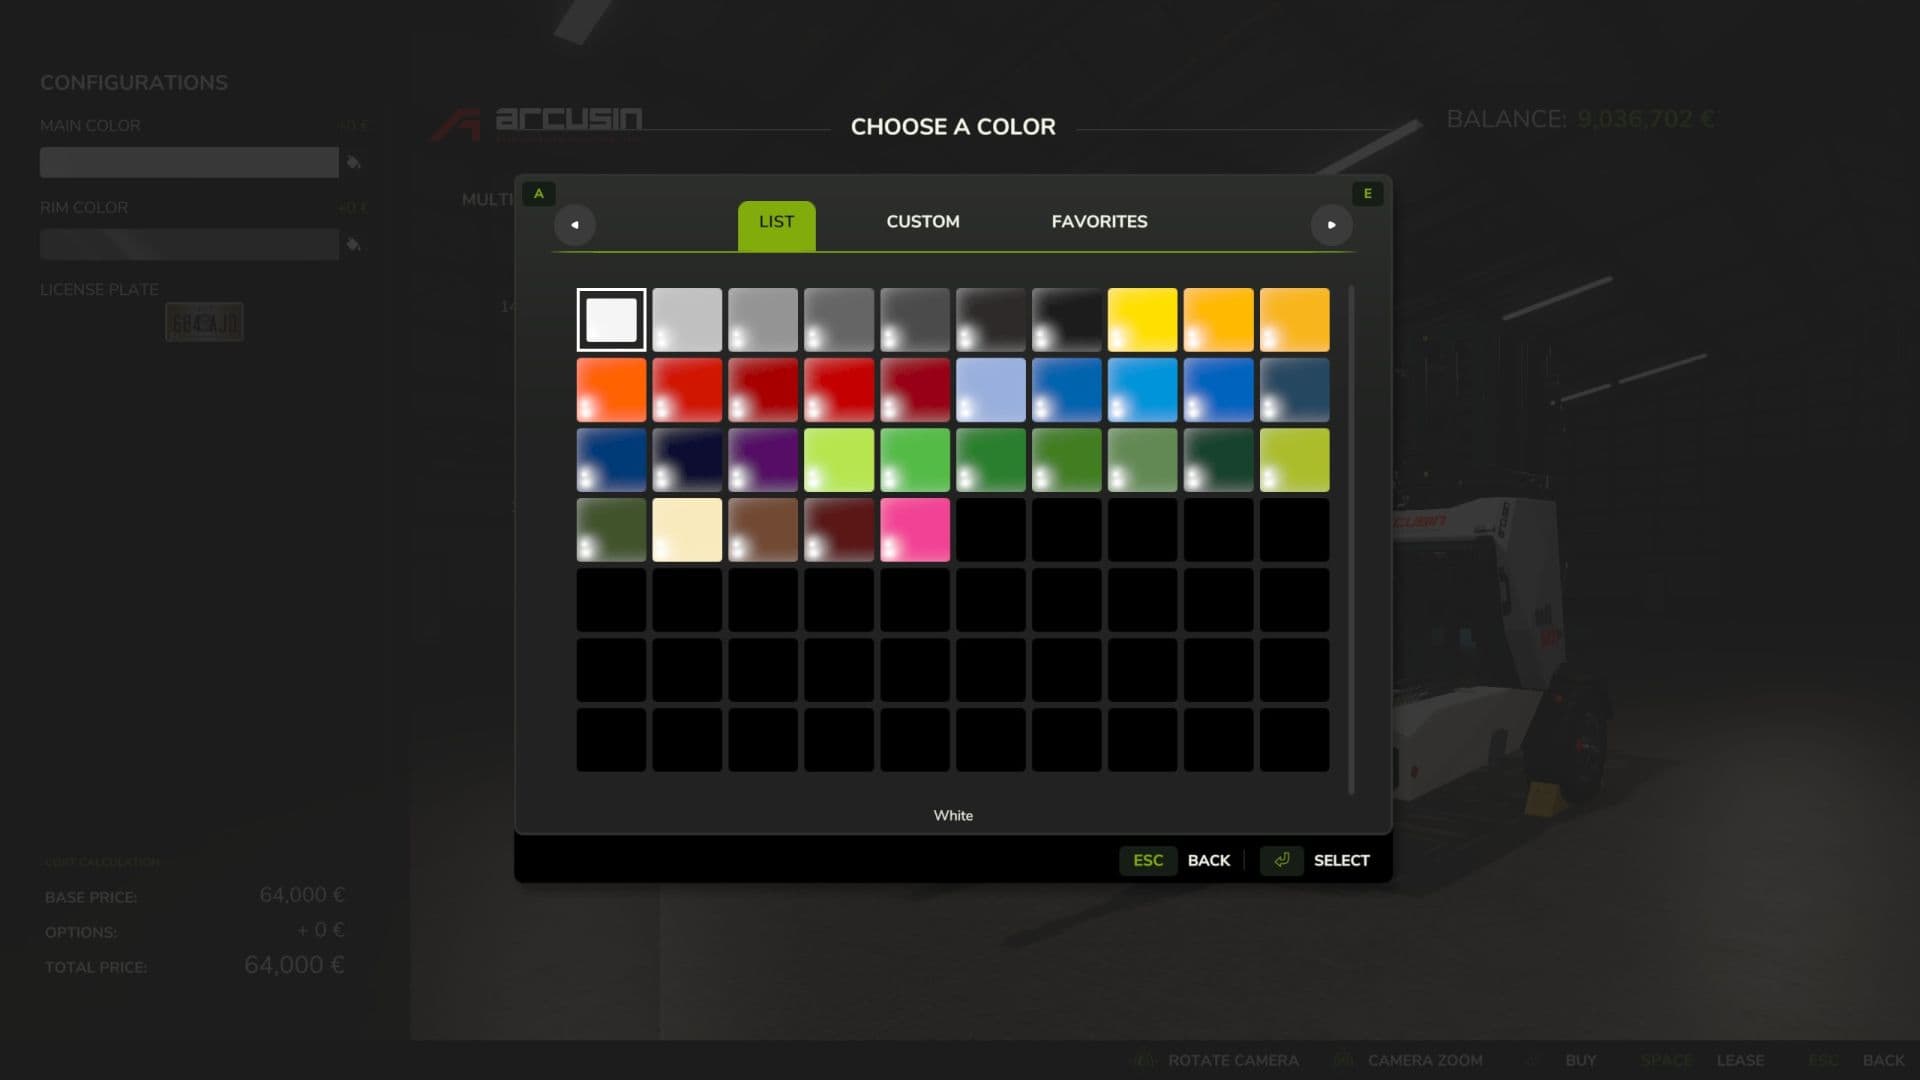Click the left arrow tab navigation button
1920x1080 pixels.
point(575,225)
